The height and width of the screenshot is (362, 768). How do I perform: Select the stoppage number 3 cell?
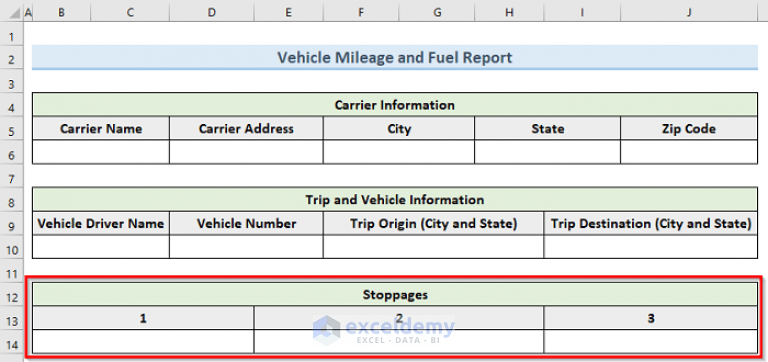651,318
